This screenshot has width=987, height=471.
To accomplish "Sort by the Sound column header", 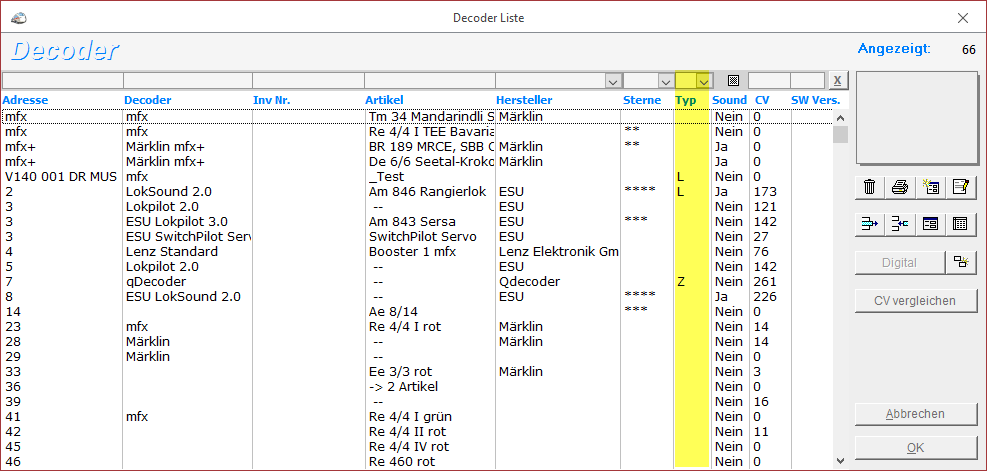I will point(730,100).
